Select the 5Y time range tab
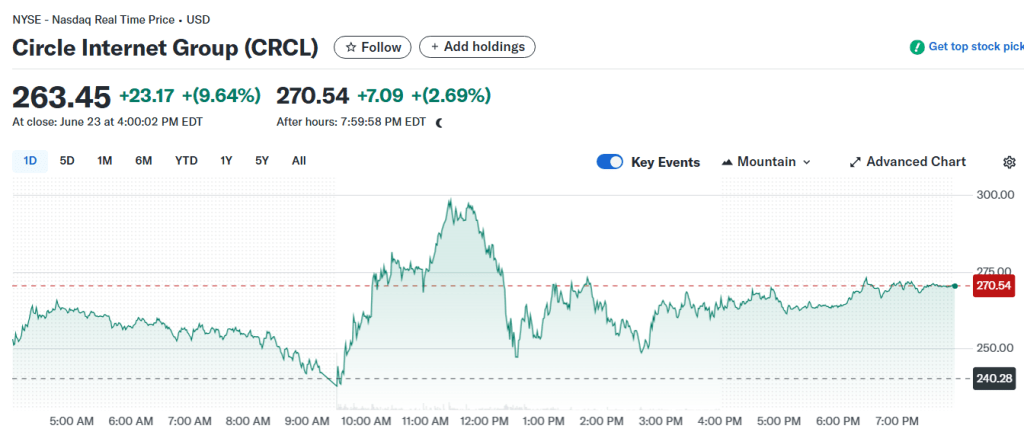Image resolution: width=1024 pixels, height=432 pixels. tap(262, 161)
